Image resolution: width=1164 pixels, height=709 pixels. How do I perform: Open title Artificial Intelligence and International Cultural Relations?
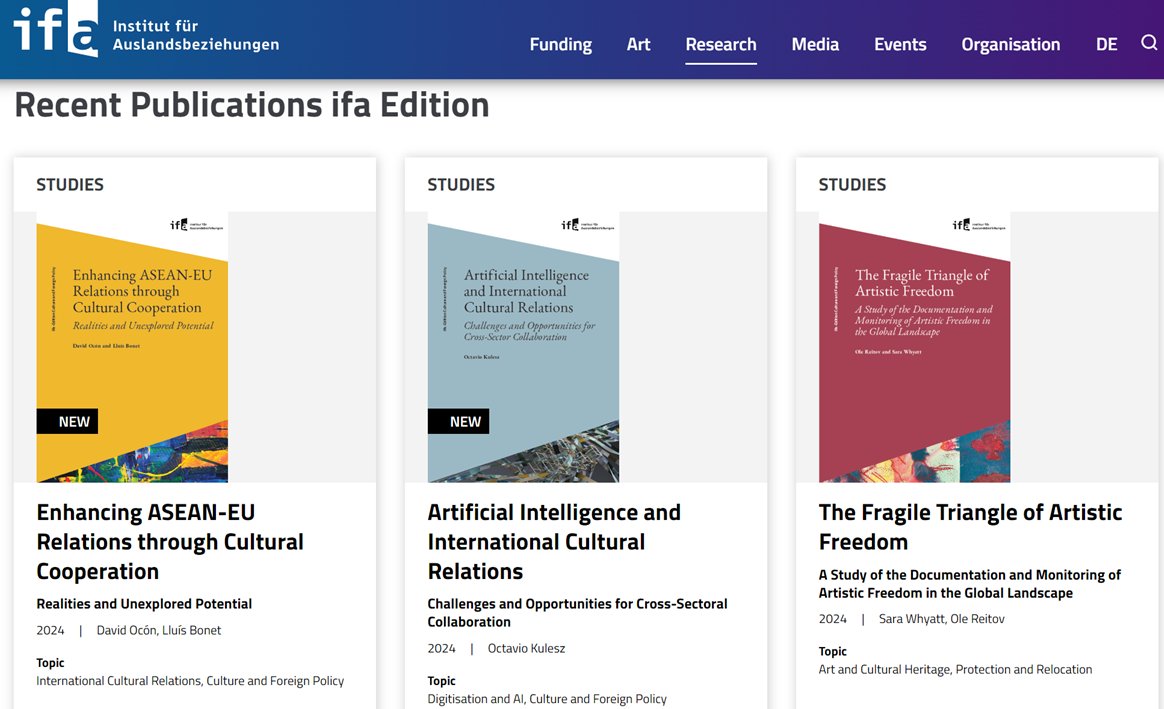[554, 542]
